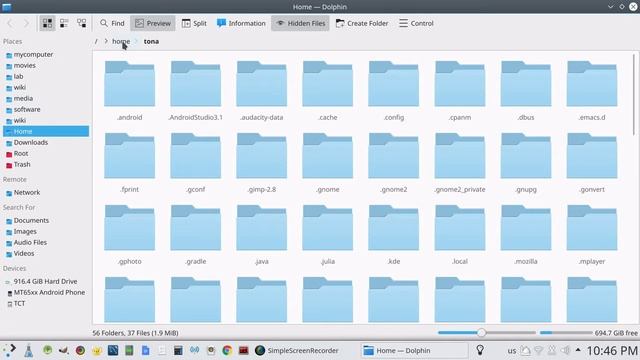640x360 pixels.
Task: Click the root slash in breadcrumb
Action: click(x=96, y=41)
